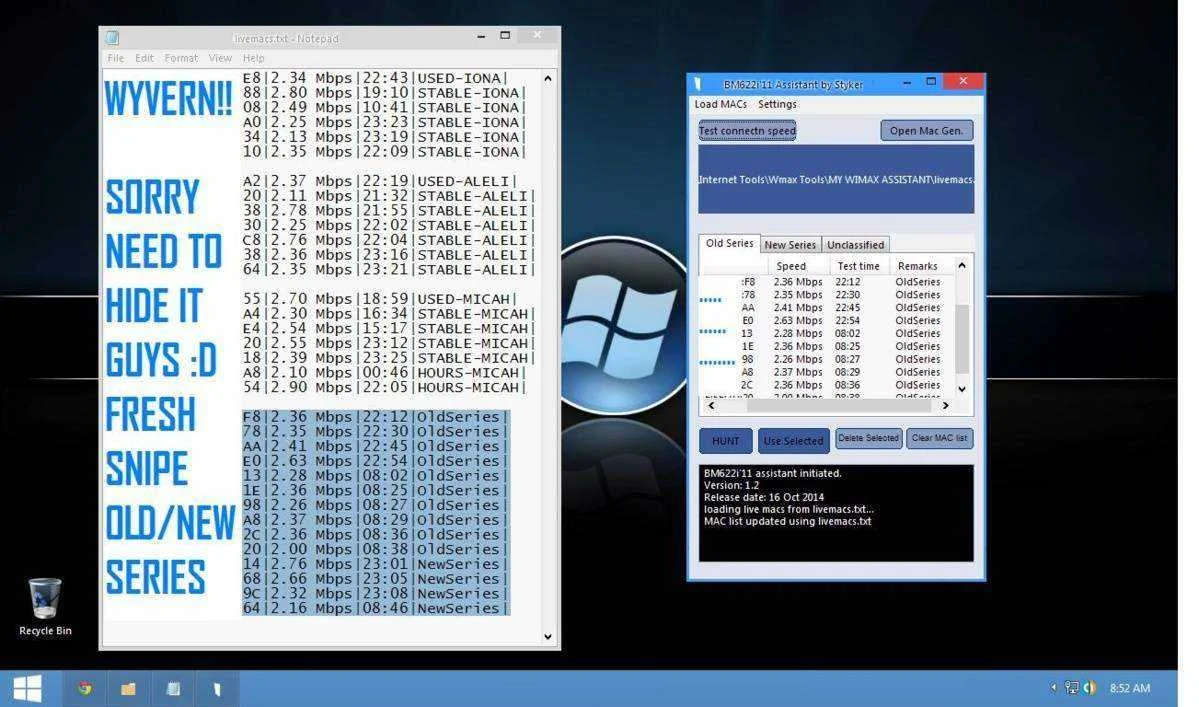This screenshot has height=707, width=1199.
Task: Click Open Mac Gen. button
Action: [x=926, y=131]
